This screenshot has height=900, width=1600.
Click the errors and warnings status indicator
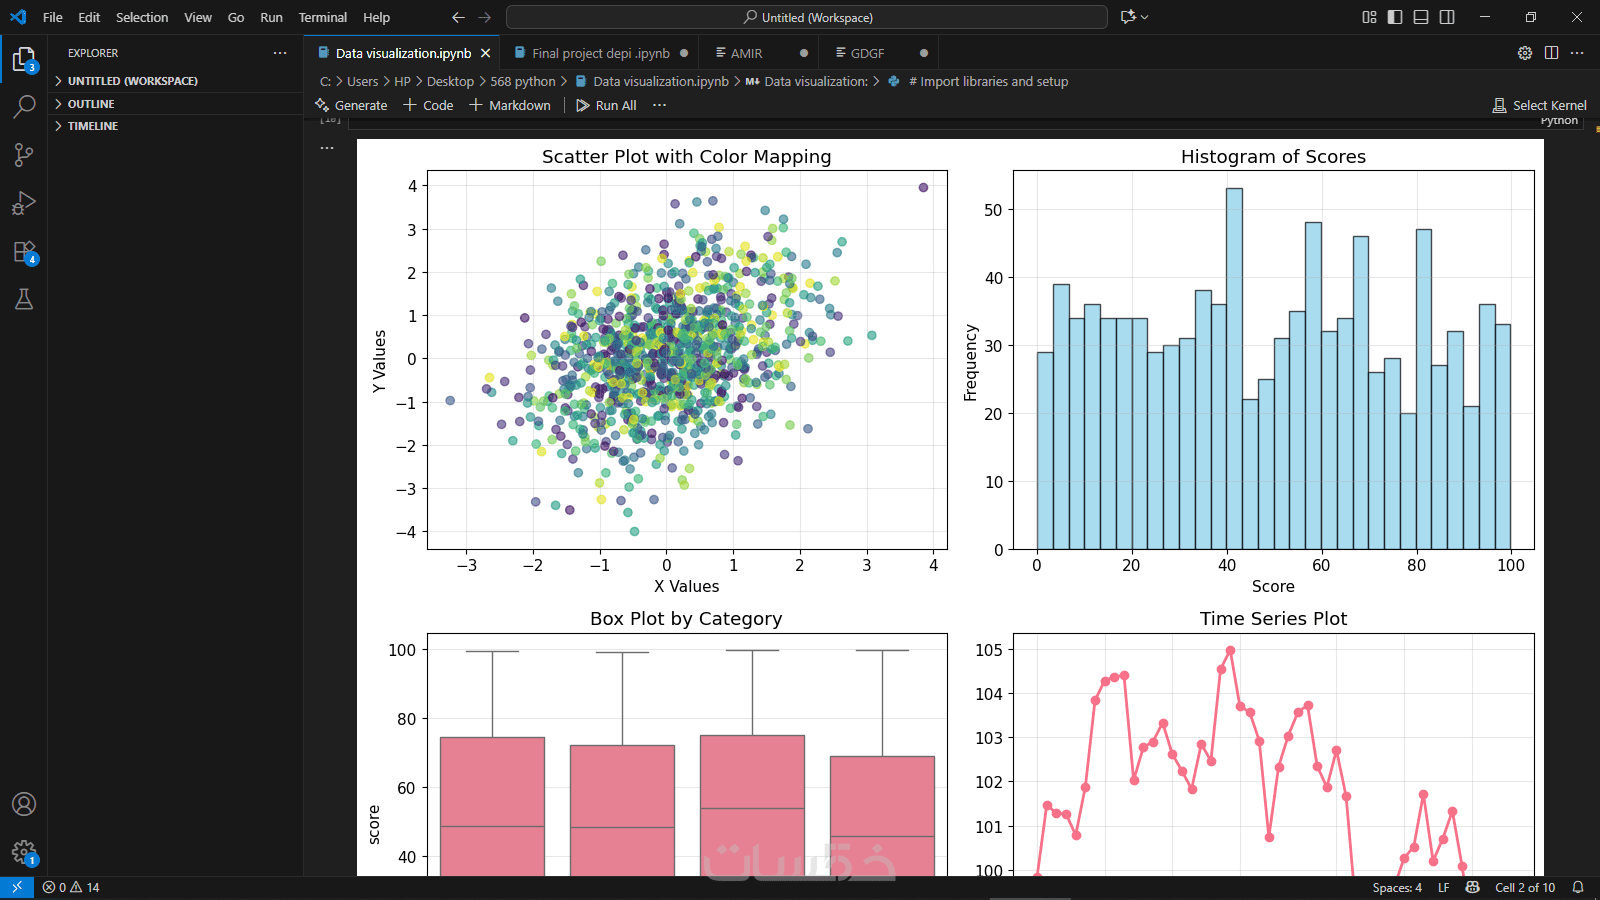pos(71,887)
